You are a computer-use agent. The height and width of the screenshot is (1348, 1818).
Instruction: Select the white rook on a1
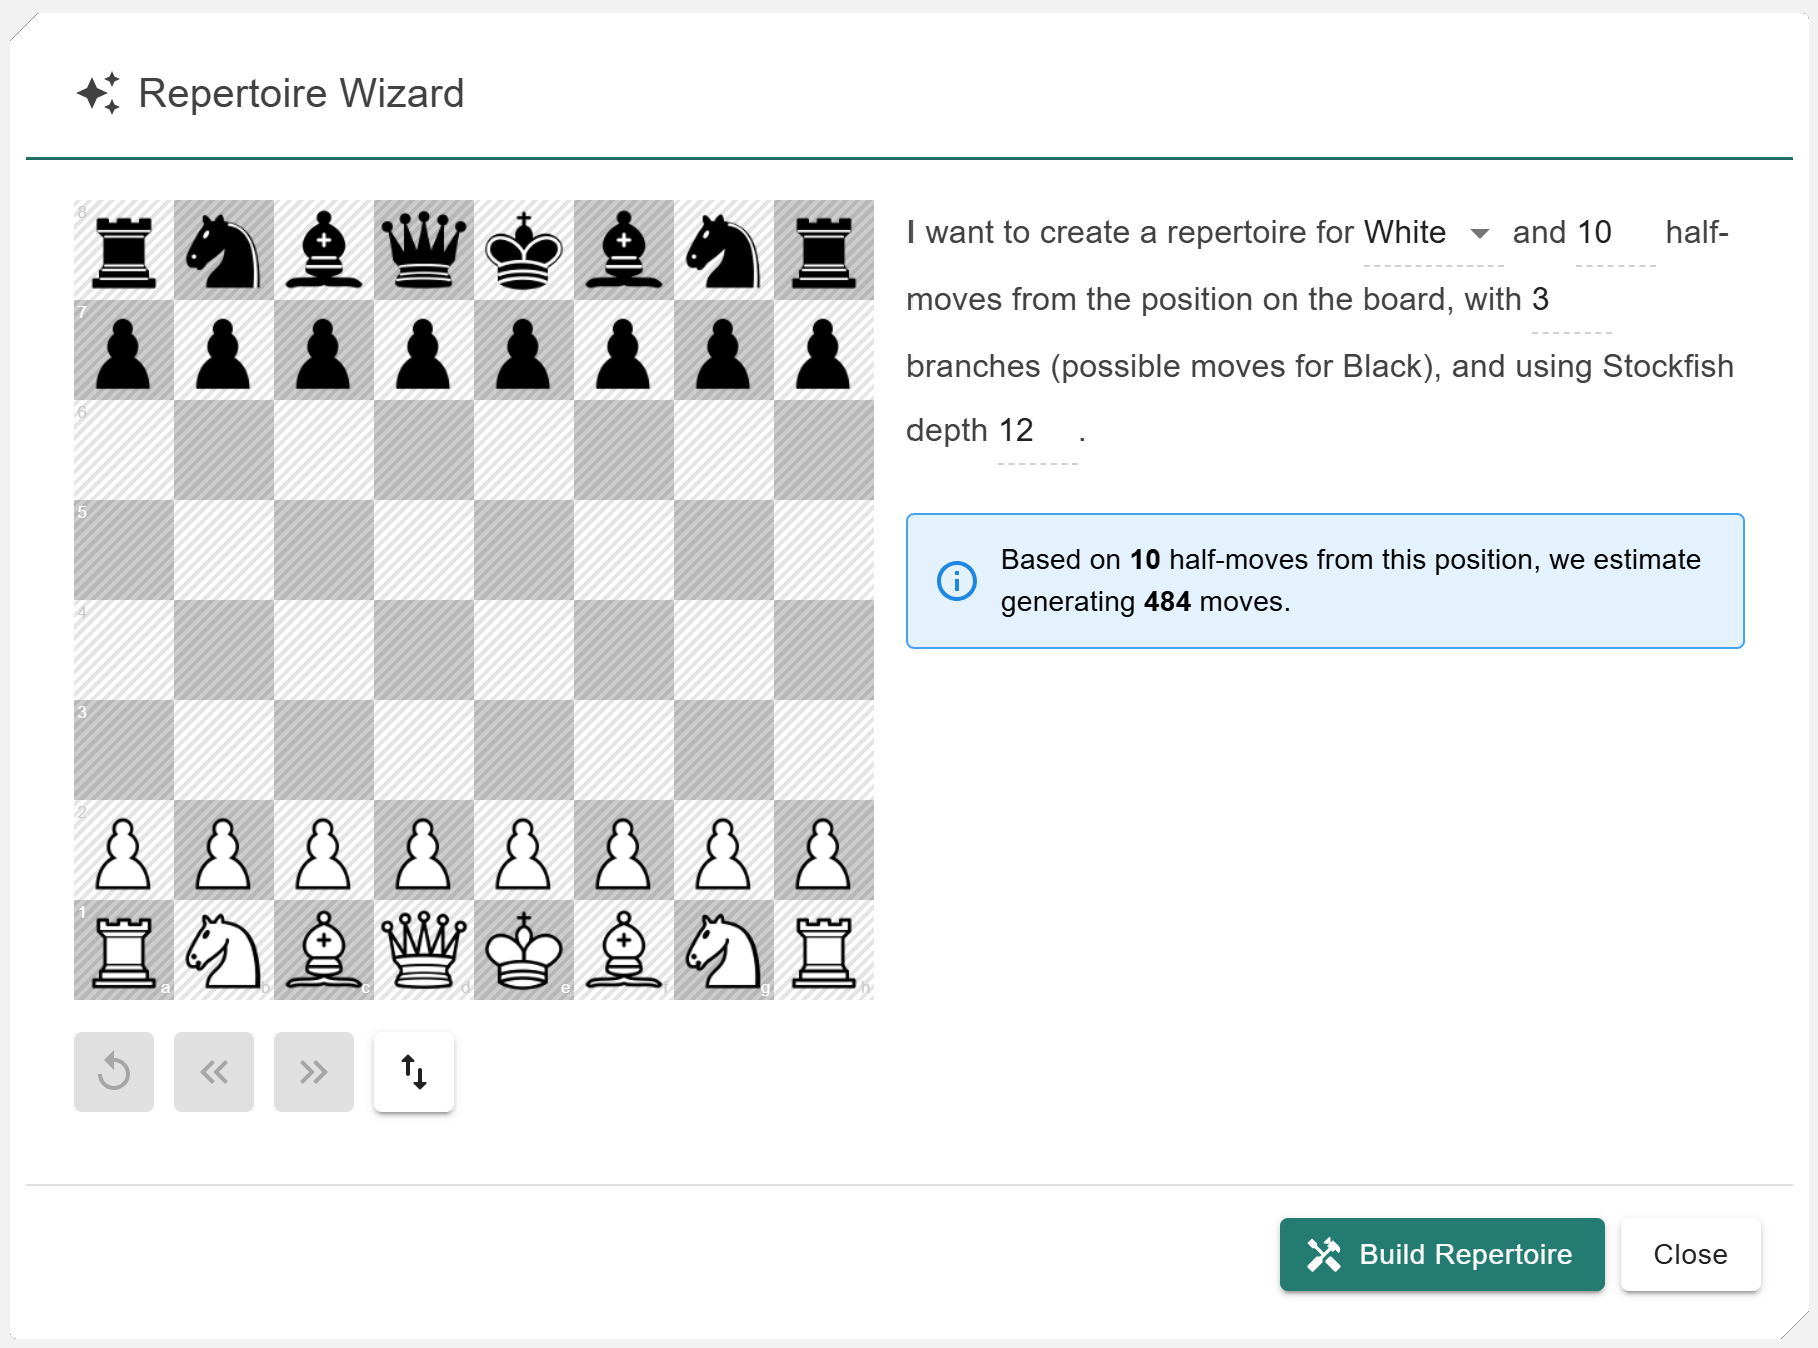pos(124,950)
